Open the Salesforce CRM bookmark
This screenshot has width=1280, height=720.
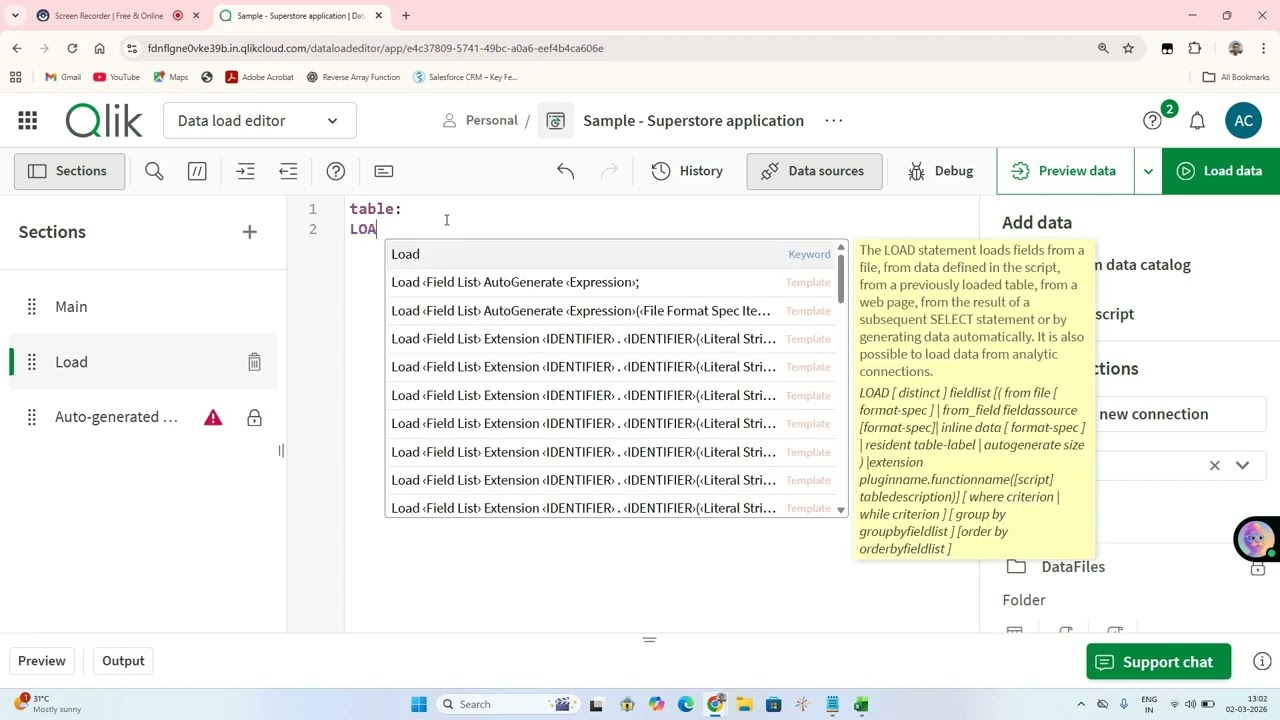click(465, 77)
